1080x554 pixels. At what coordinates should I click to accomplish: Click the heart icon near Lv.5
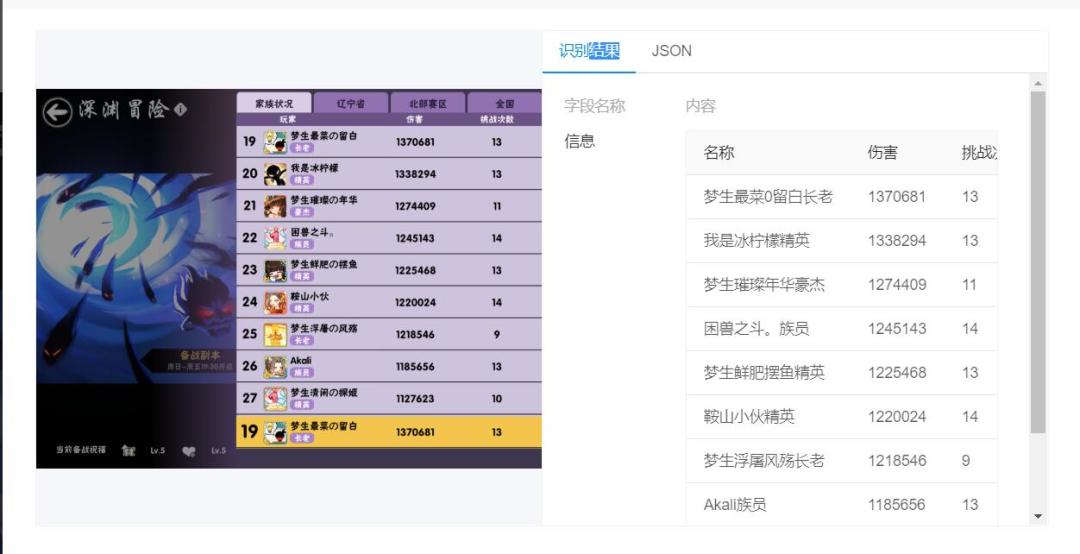coord(189,451)
